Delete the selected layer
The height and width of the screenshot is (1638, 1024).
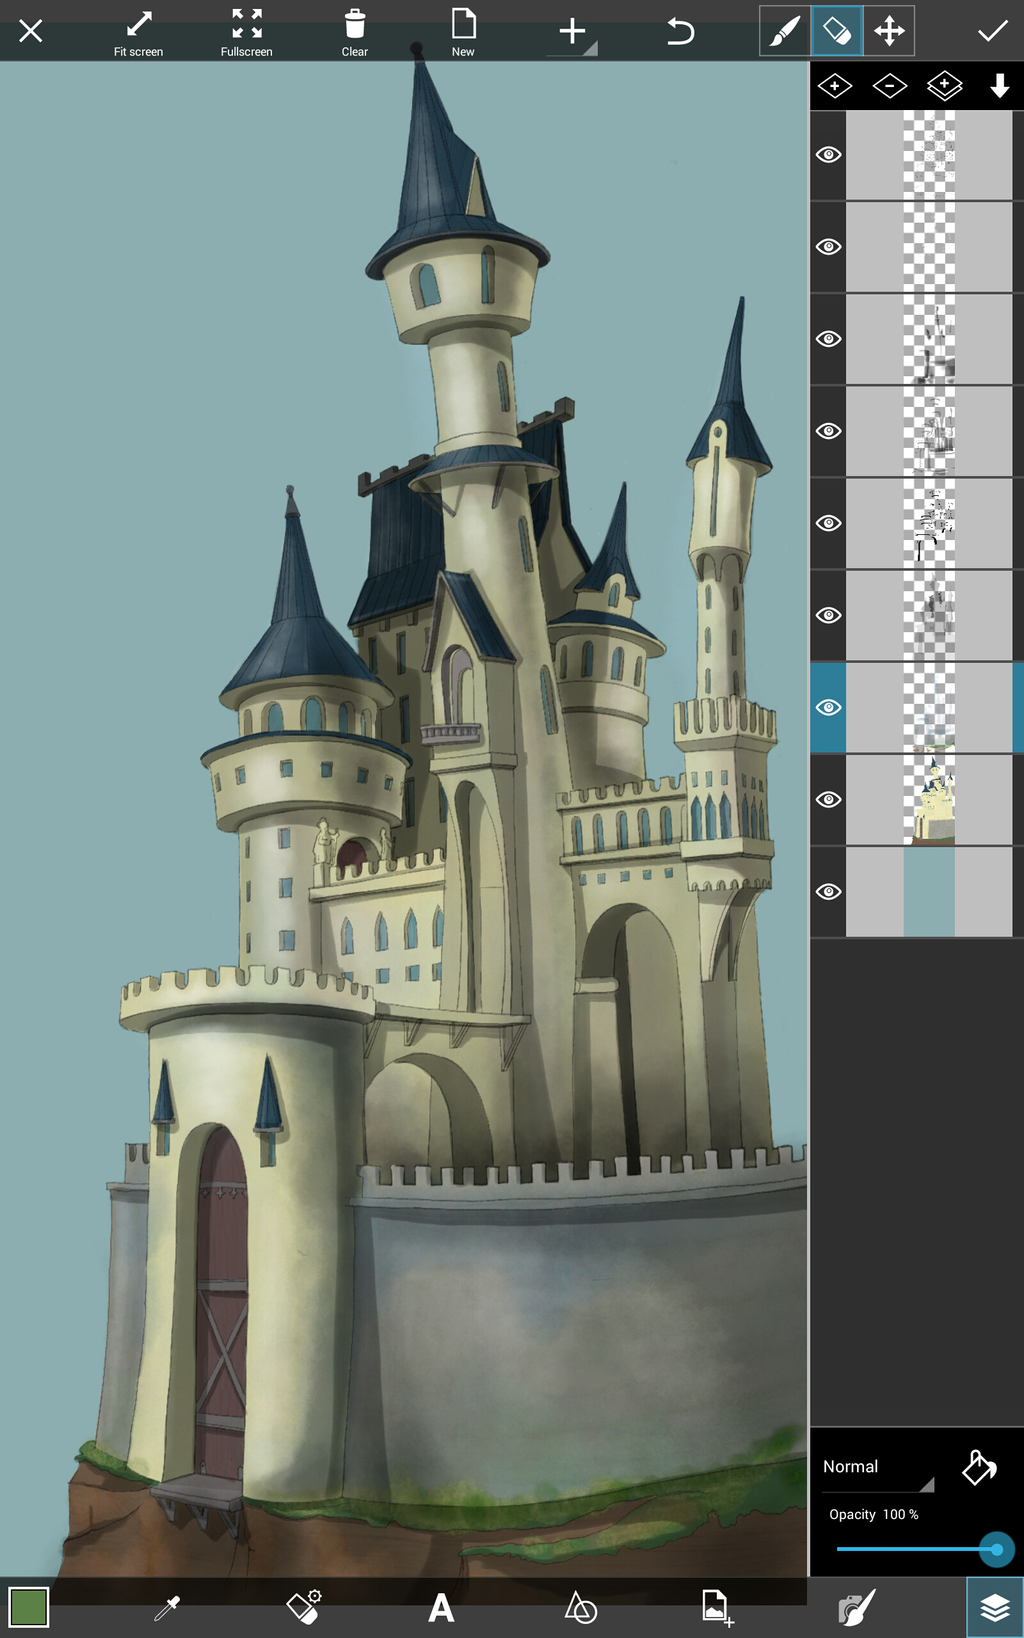tap(889, 86)
